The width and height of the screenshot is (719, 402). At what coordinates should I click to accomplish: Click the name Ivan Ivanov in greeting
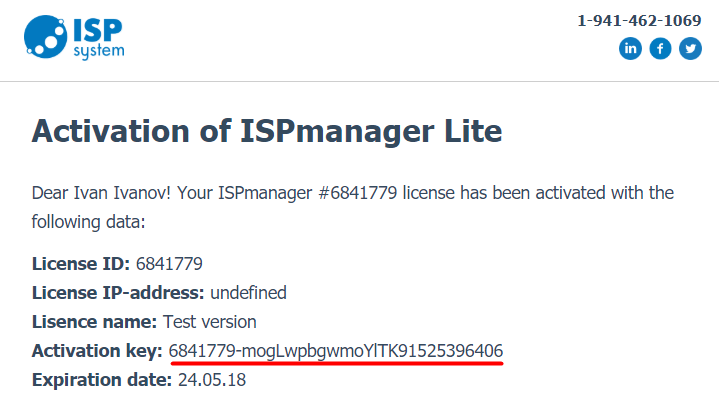point(122,193)
